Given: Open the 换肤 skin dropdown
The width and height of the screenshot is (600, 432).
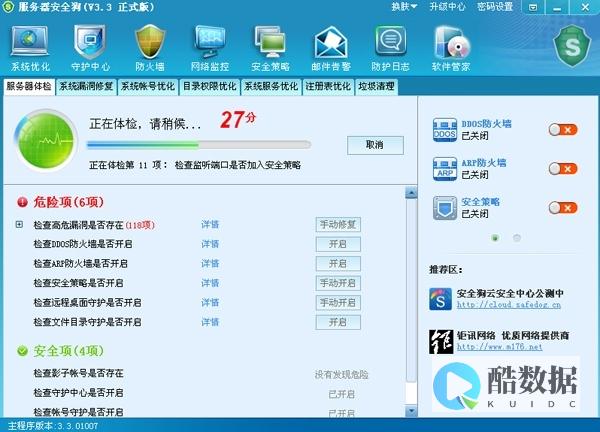Looking at the screenshot, I should [x=404, y=7].
